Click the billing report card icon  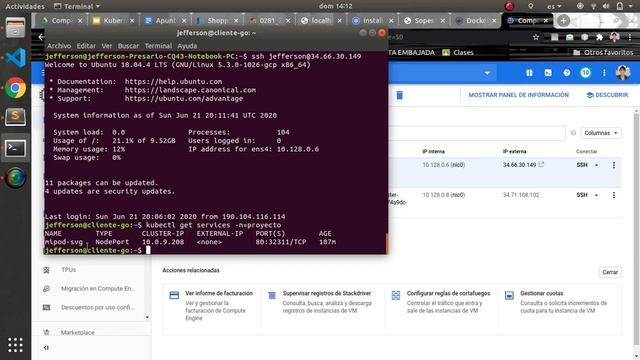click(x=174, y=295)
